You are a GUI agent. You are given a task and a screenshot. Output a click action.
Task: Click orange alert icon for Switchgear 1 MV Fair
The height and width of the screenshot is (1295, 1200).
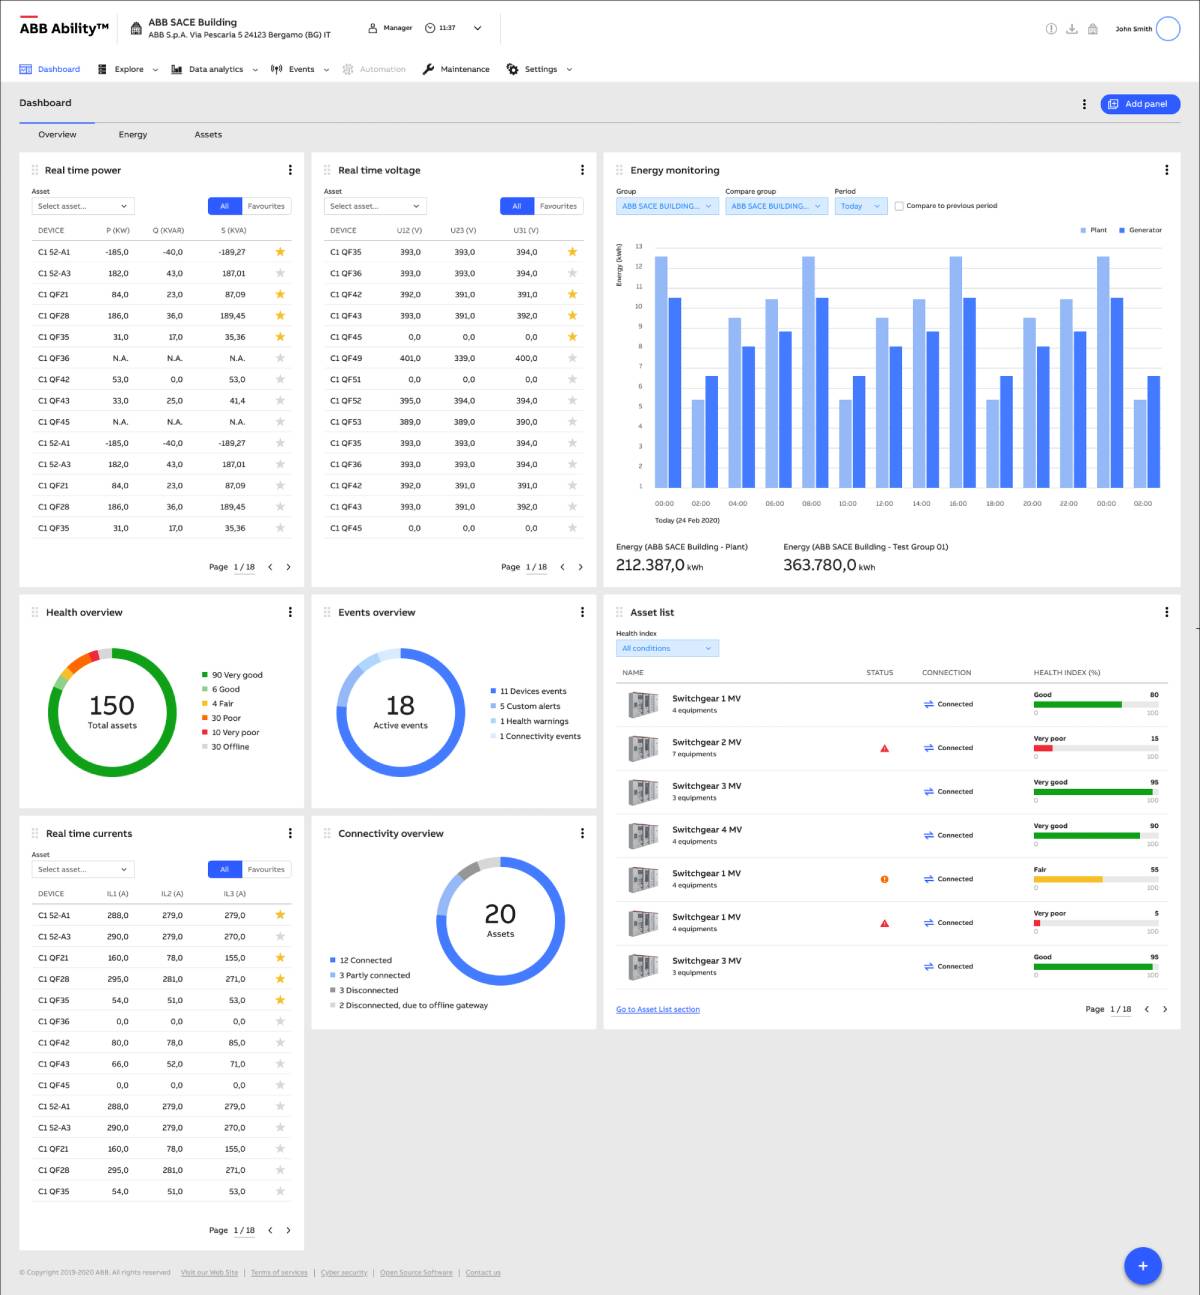pyautogui.click(x=884, y=879)
